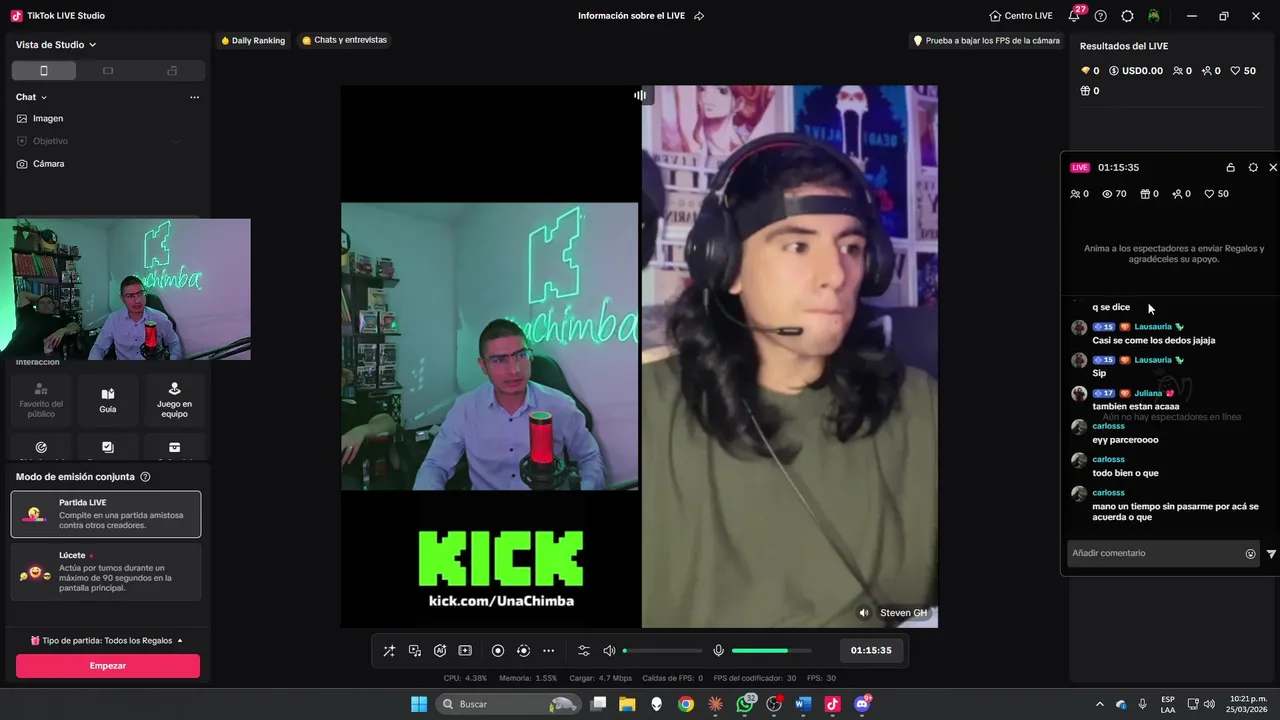Close the floating LIVE chat panel
Screen dimensions: 1280x720
point(1273,168)
